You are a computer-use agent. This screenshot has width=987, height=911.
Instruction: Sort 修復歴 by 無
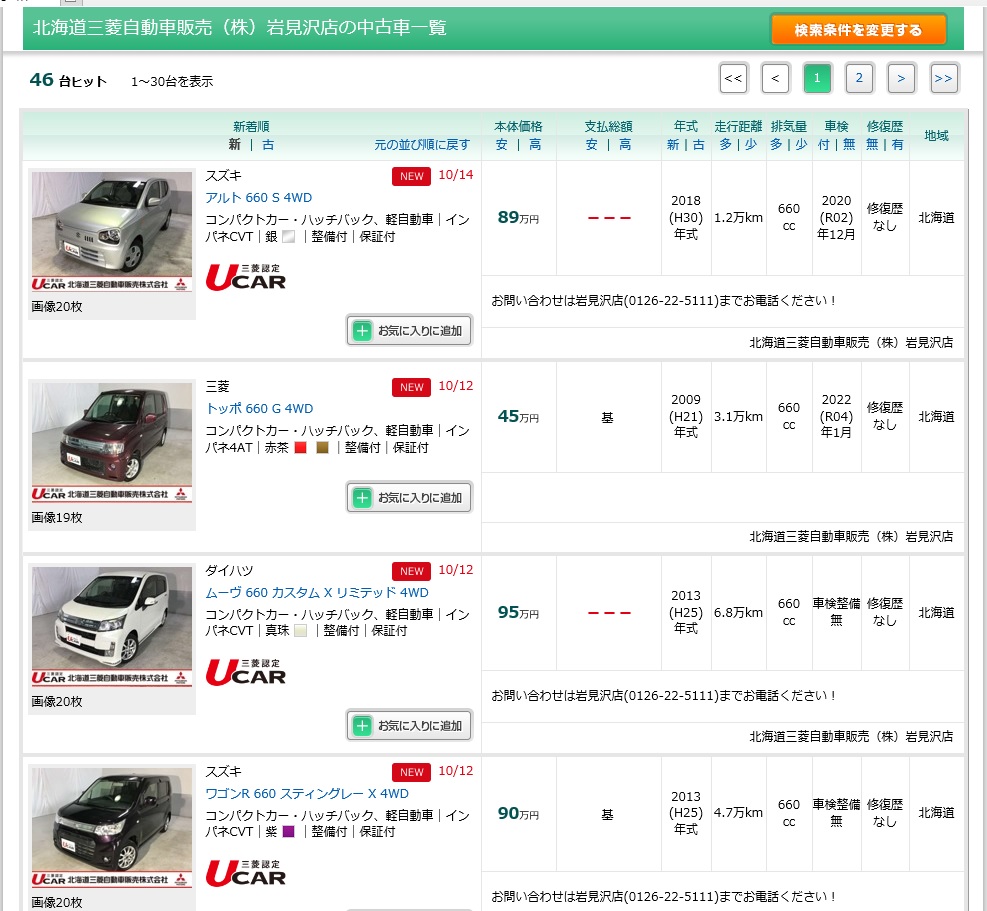click(872, 145)
